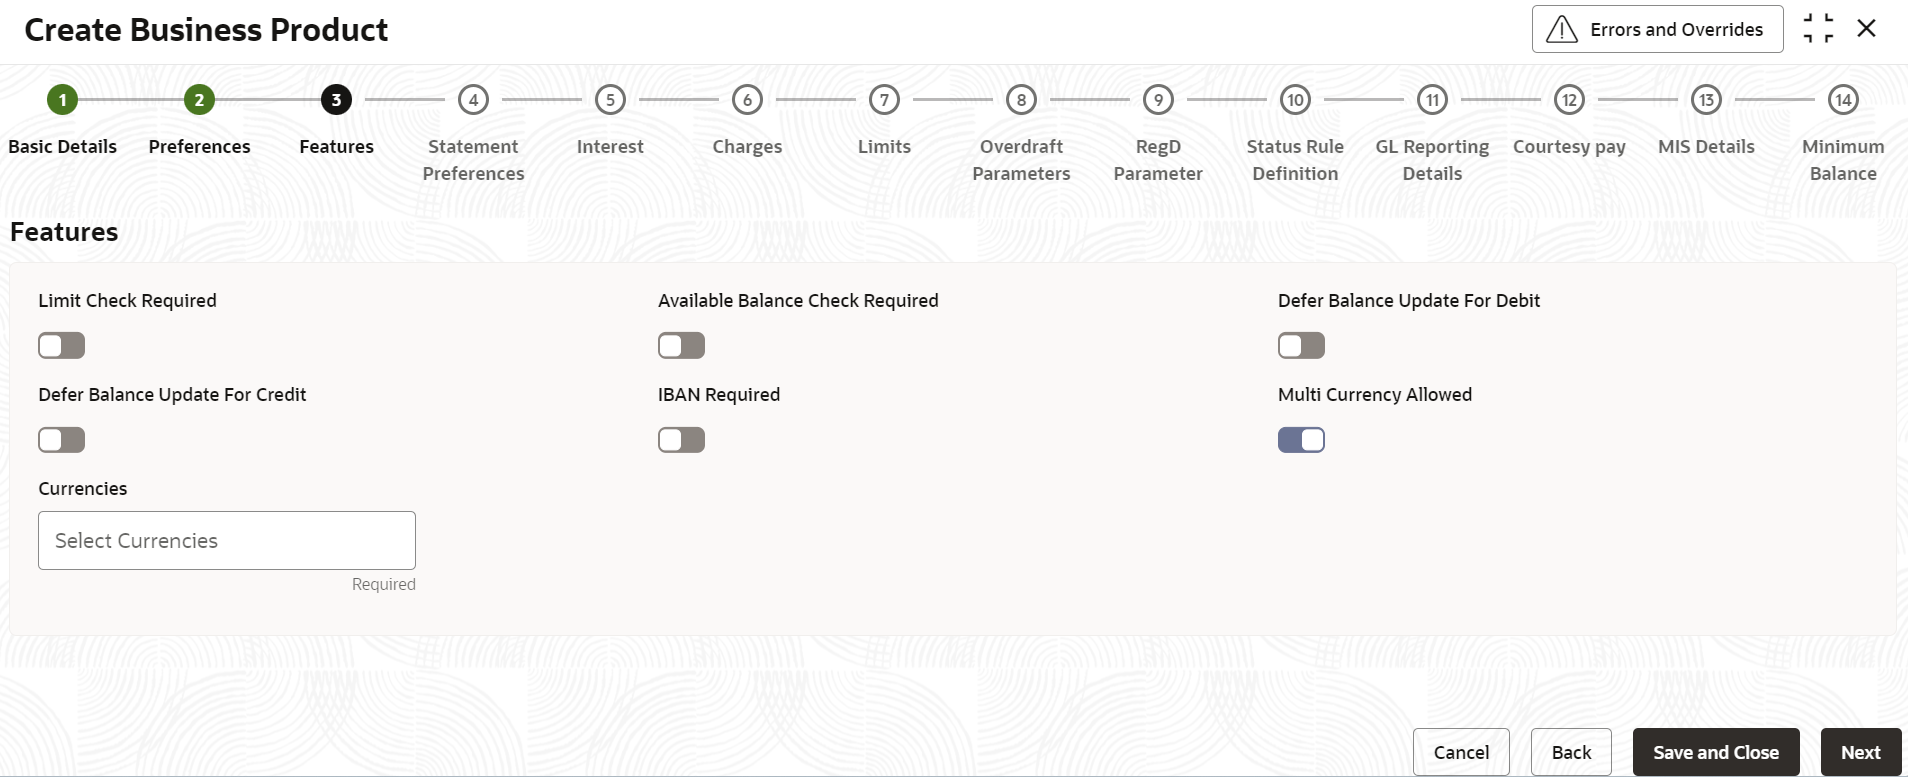Go to step 1 Basic Details circle
This screenshot has width=1908, height=777.
[62, 100]
